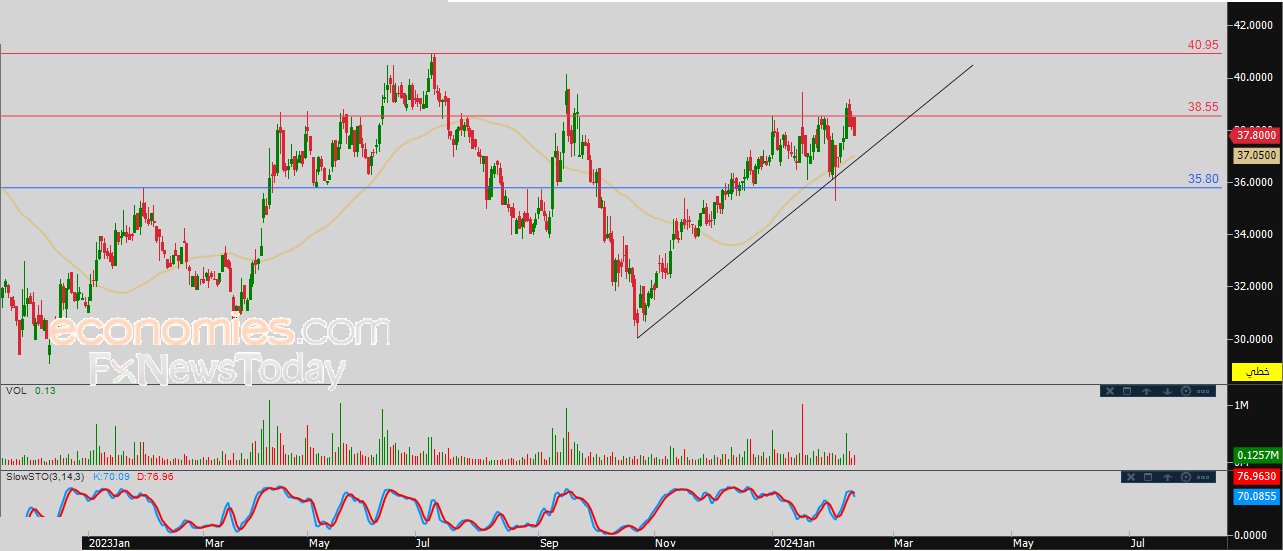The image size is (1283, 551).
Task: Click the D:76.96 stochastic reading
Action: (x=154, y=477)
